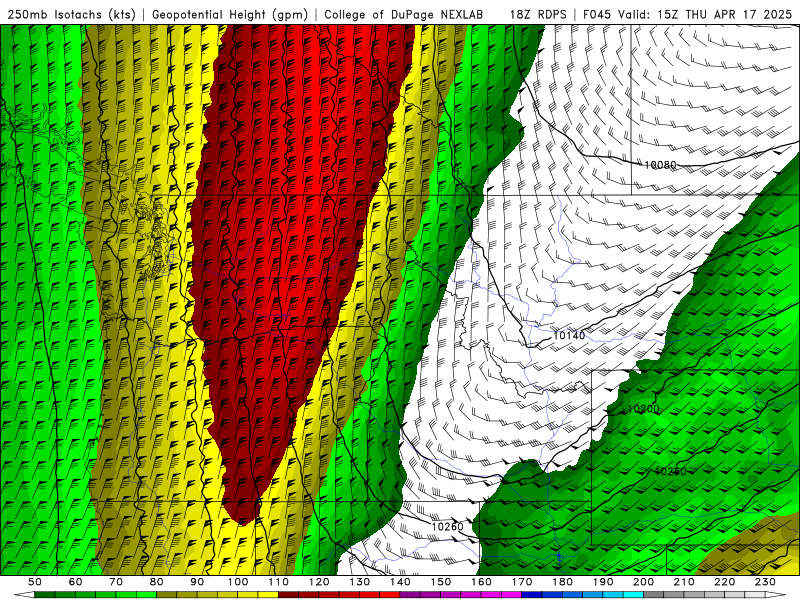Image resolution: width=800 pixels, height=600 pixels.
Task: Click the cyan swatch before 200 on colorbar
Action: click(x=634, y=595)
